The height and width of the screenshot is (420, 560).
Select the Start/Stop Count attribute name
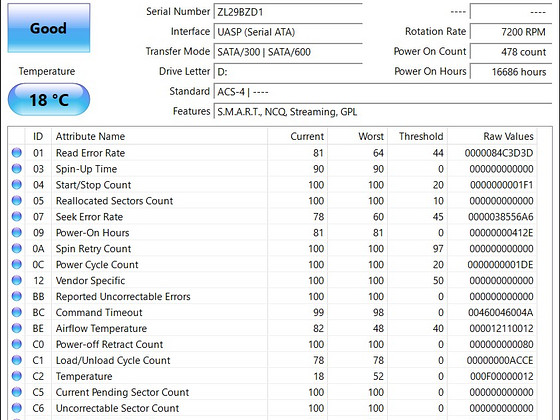pyautogui.click(x=94, y=185)
